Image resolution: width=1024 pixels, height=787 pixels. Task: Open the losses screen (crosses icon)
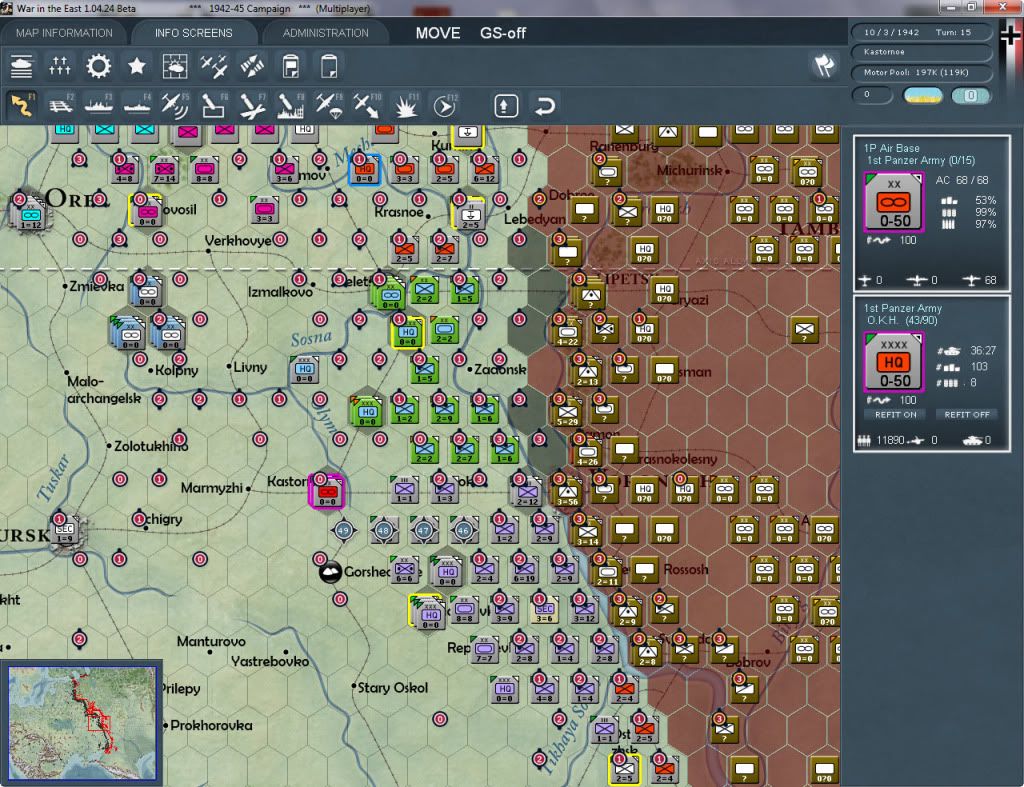pyautogui.click(x=59, y=66)
